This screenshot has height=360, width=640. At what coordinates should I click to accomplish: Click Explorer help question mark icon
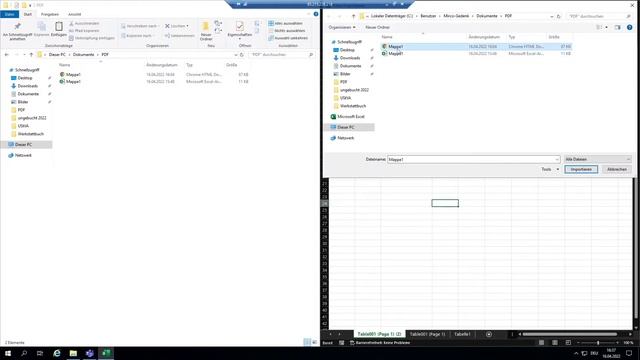316,14
